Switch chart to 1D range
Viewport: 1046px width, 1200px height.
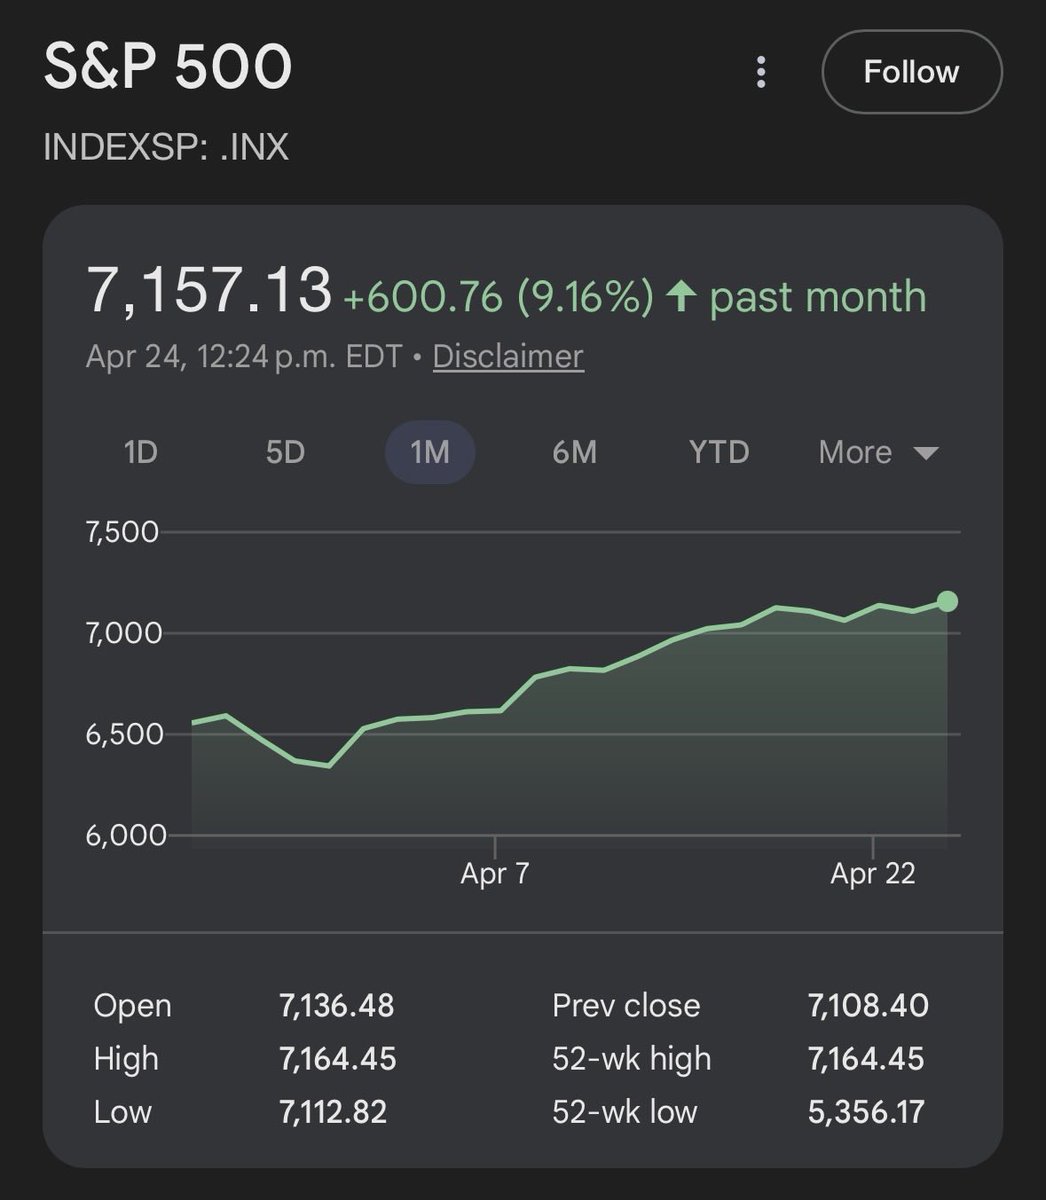141,452
